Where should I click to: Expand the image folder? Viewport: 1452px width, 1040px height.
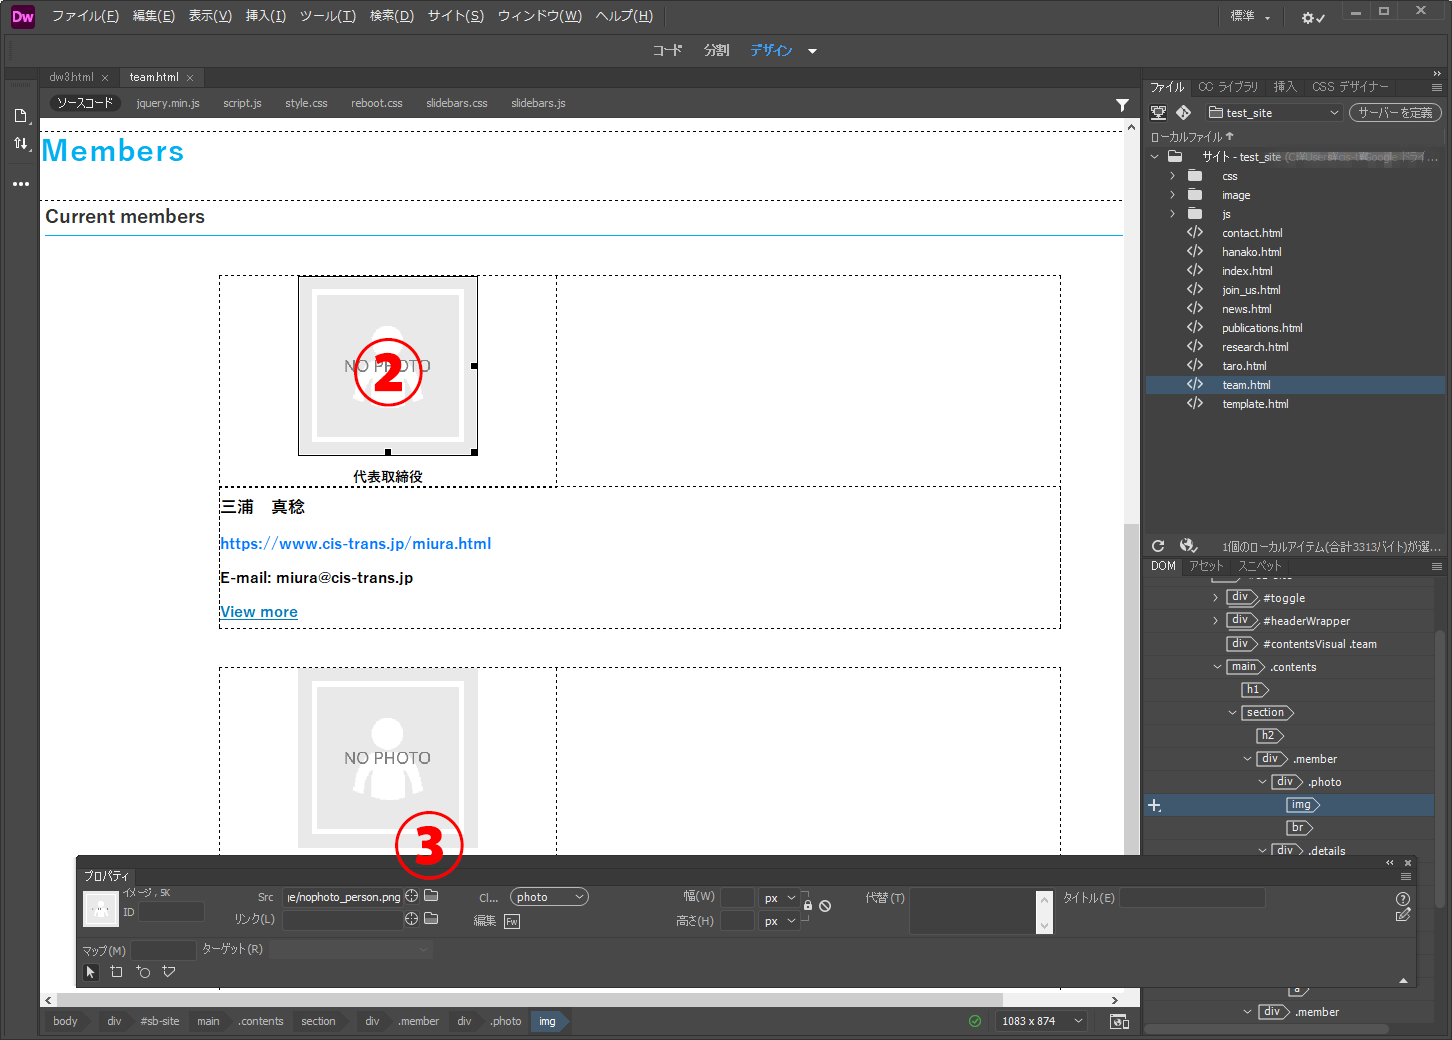1172,195
